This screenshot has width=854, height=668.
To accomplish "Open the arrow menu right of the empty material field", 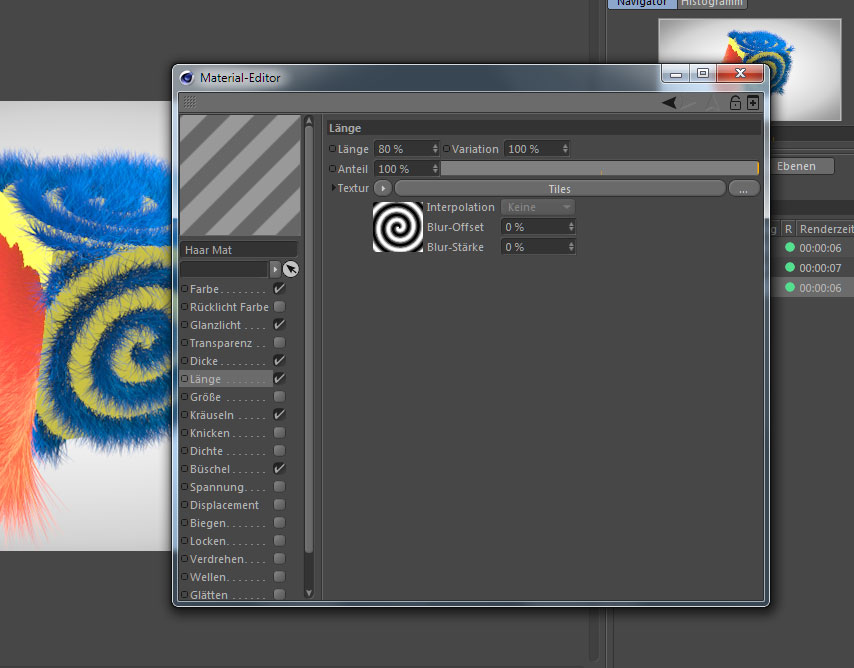I will click(x=275, y=269).
